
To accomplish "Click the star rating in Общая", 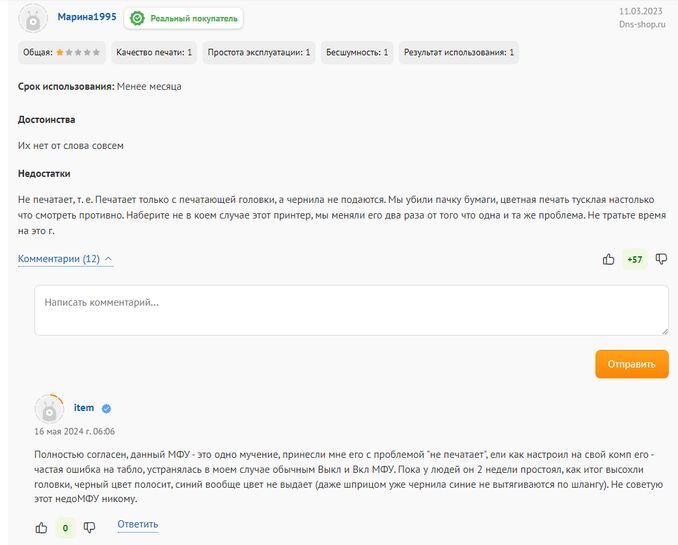I will tap(78, 52).
